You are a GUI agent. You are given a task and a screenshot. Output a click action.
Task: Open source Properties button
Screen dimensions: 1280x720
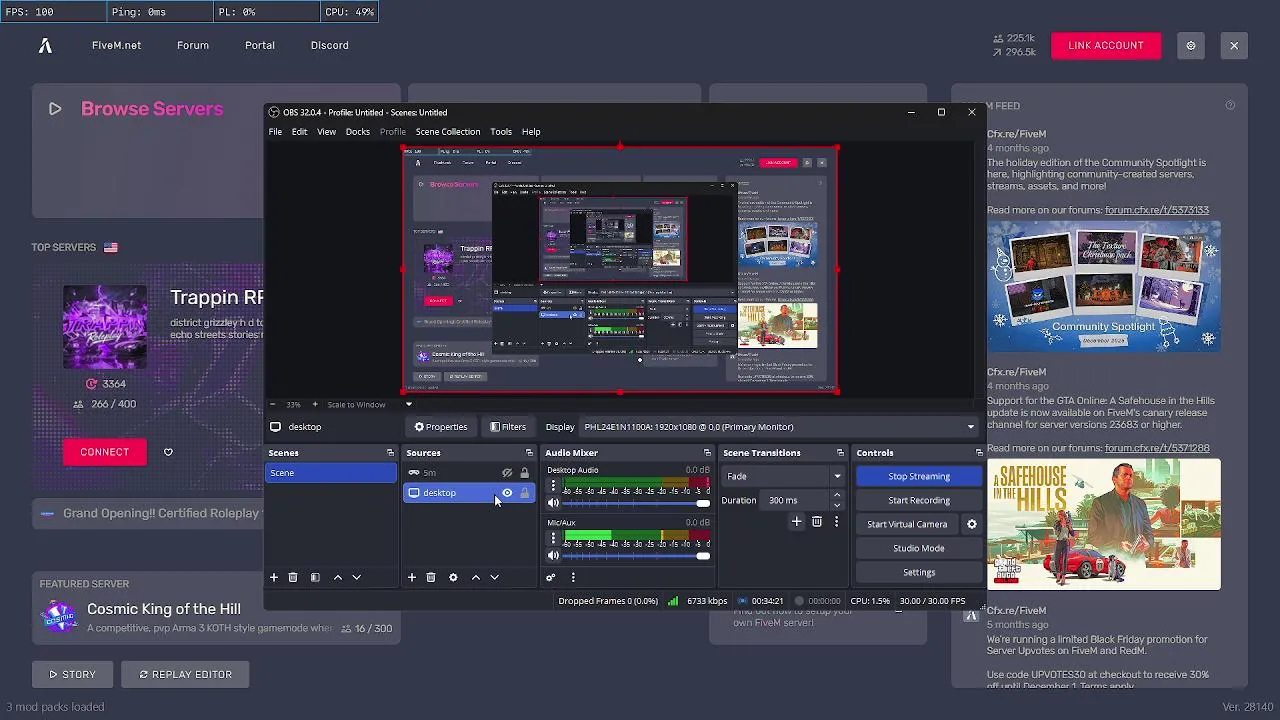pos(441,427)
